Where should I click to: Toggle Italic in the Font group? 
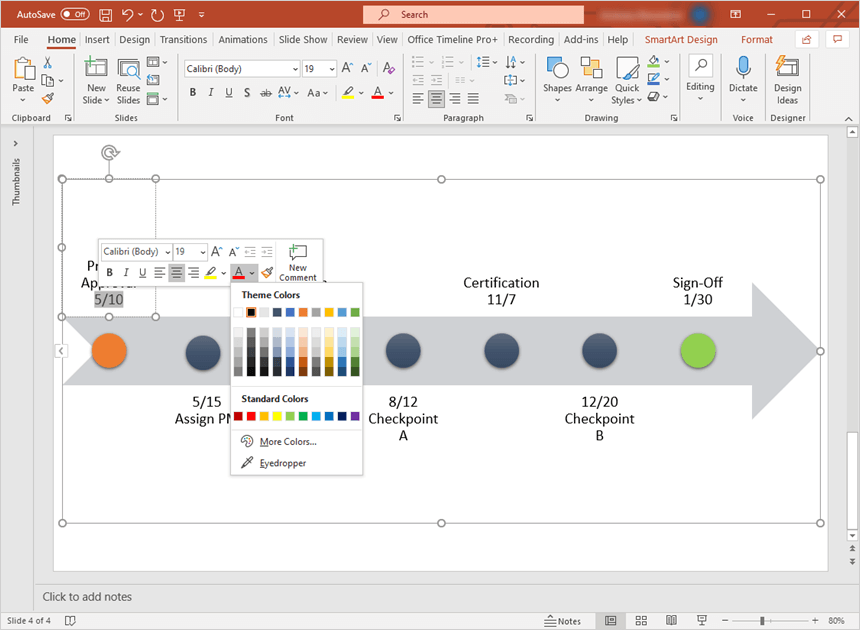[210, 92]
